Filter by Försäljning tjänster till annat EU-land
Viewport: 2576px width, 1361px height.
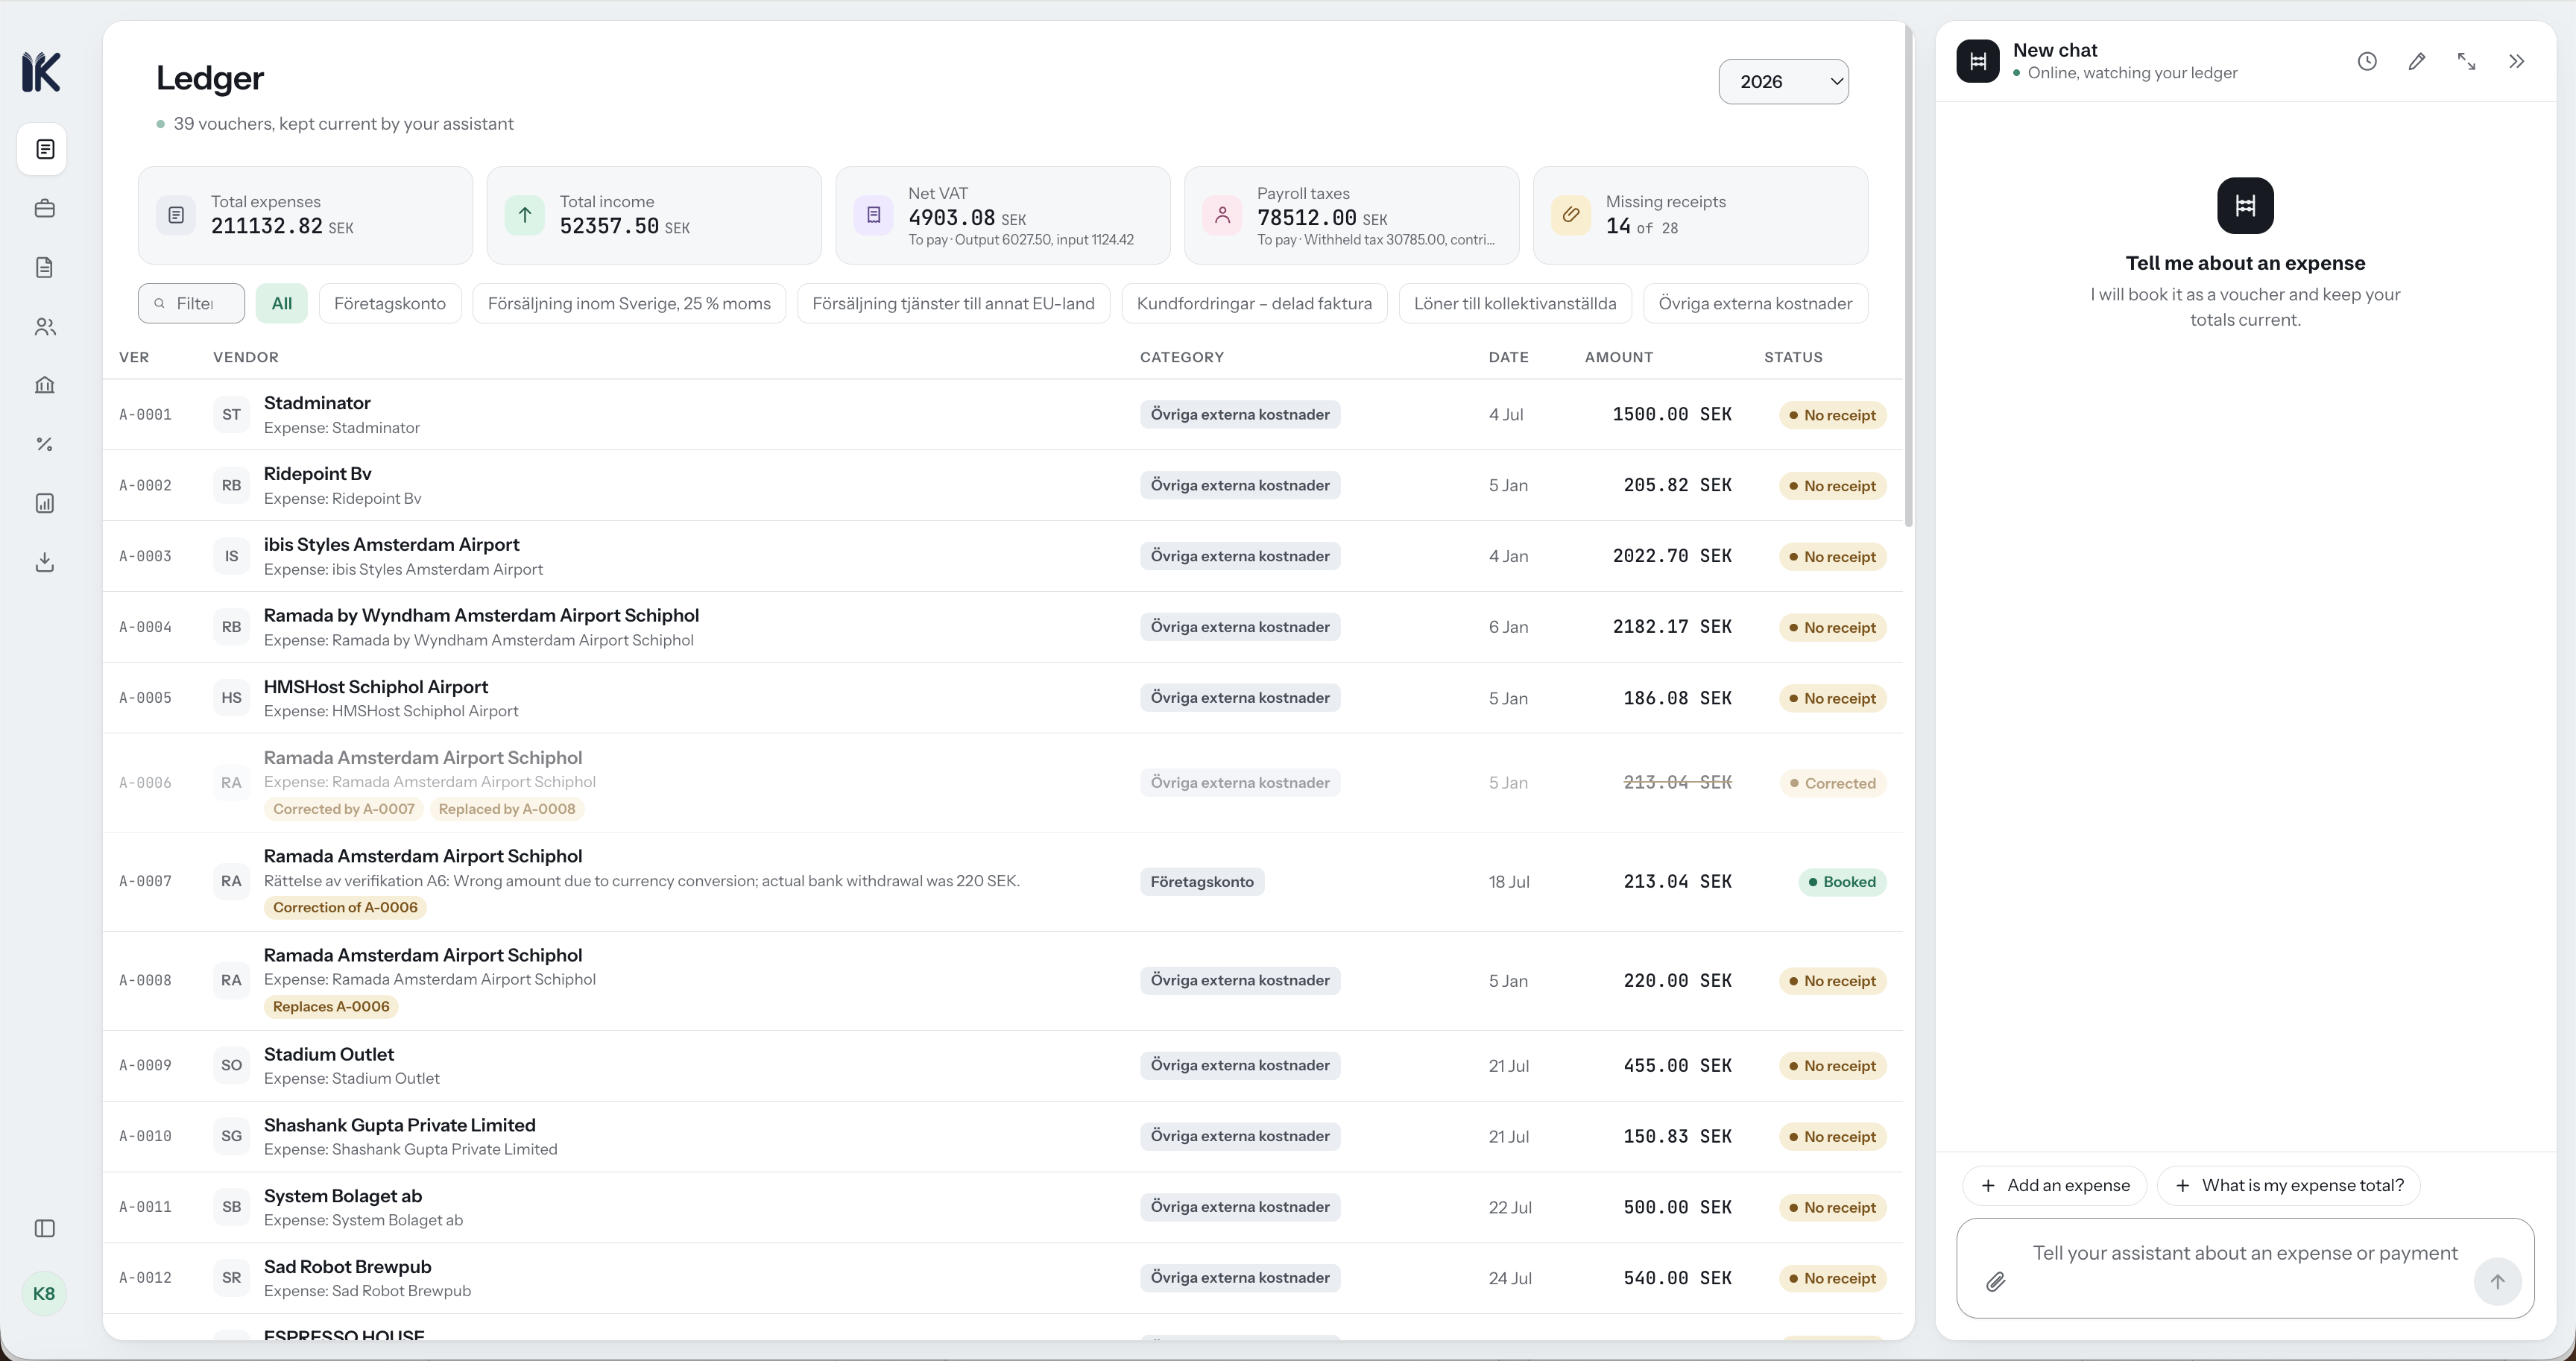coord(953,303)
